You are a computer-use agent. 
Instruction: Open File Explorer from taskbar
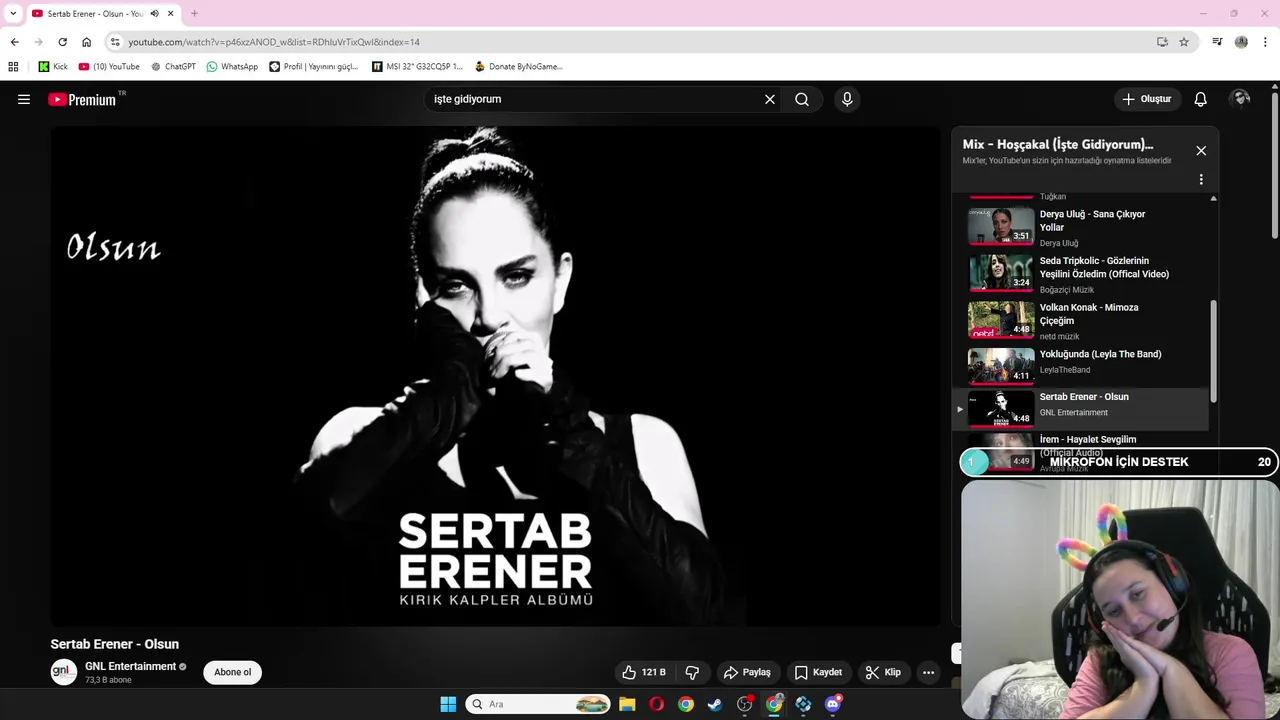point(627,704)
